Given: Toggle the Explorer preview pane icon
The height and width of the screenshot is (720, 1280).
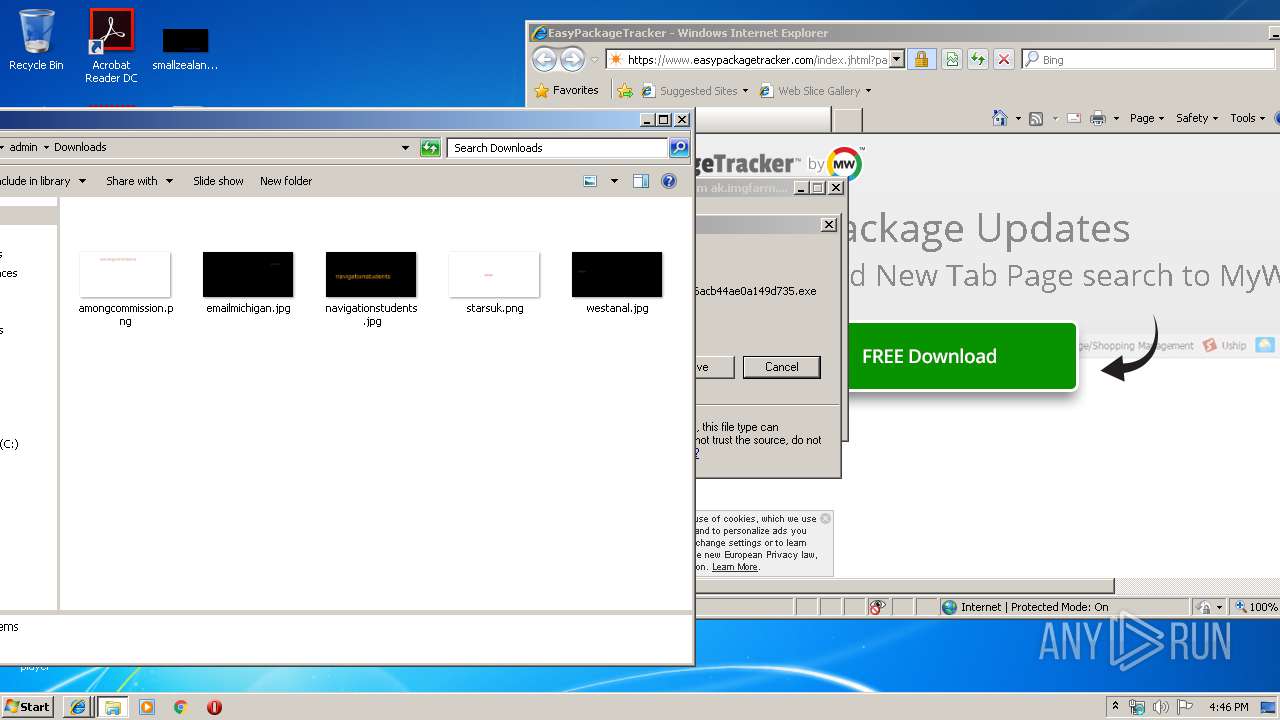Looking at the screenshot, I should pos(641,181).
